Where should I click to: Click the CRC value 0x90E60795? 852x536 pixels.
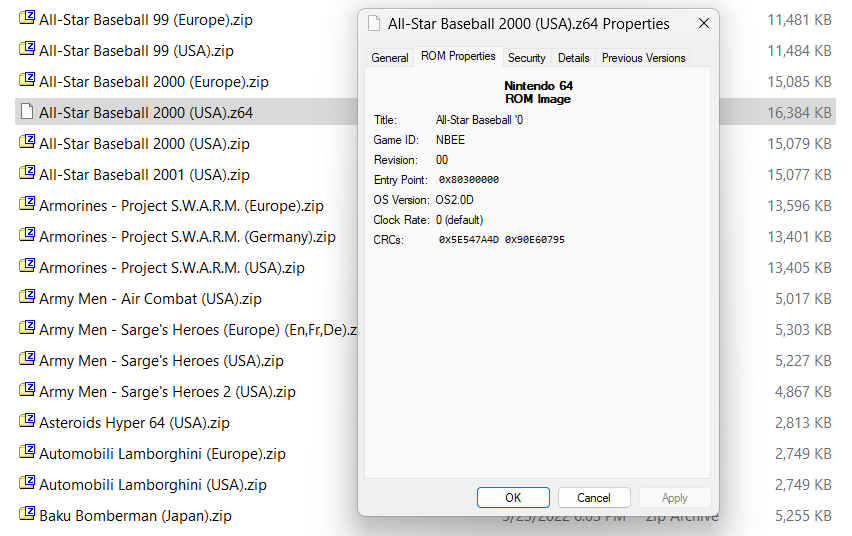click(x=535, y=240)
